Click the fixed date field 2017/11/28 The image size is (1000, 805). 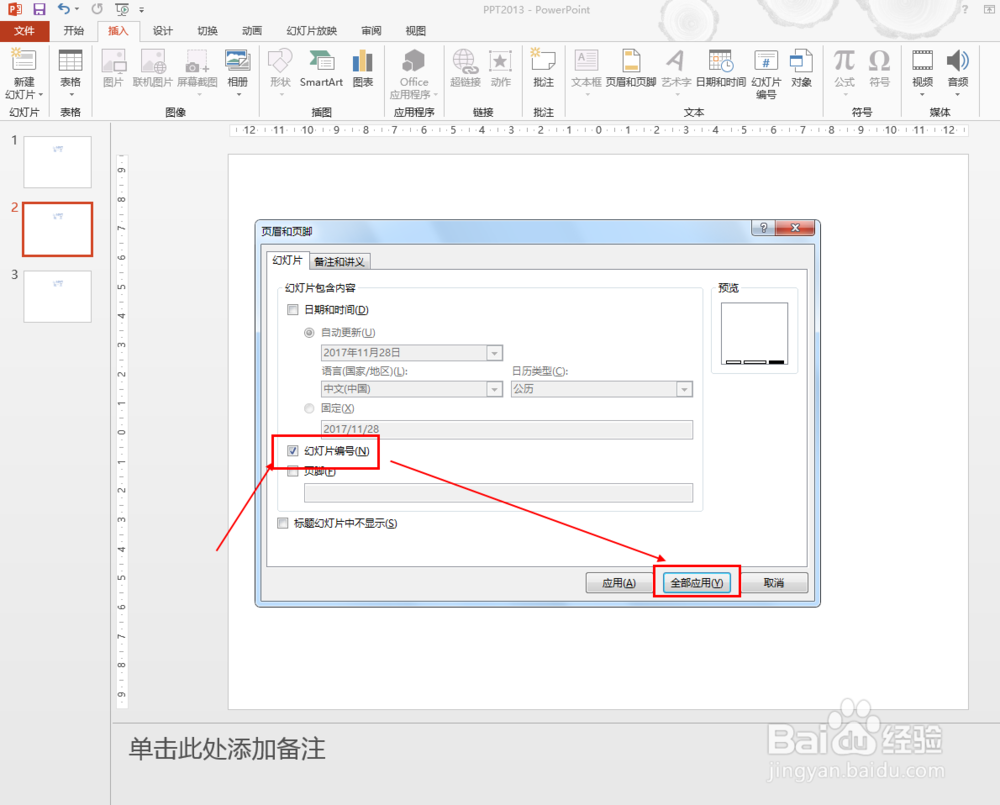pos(506,429)
